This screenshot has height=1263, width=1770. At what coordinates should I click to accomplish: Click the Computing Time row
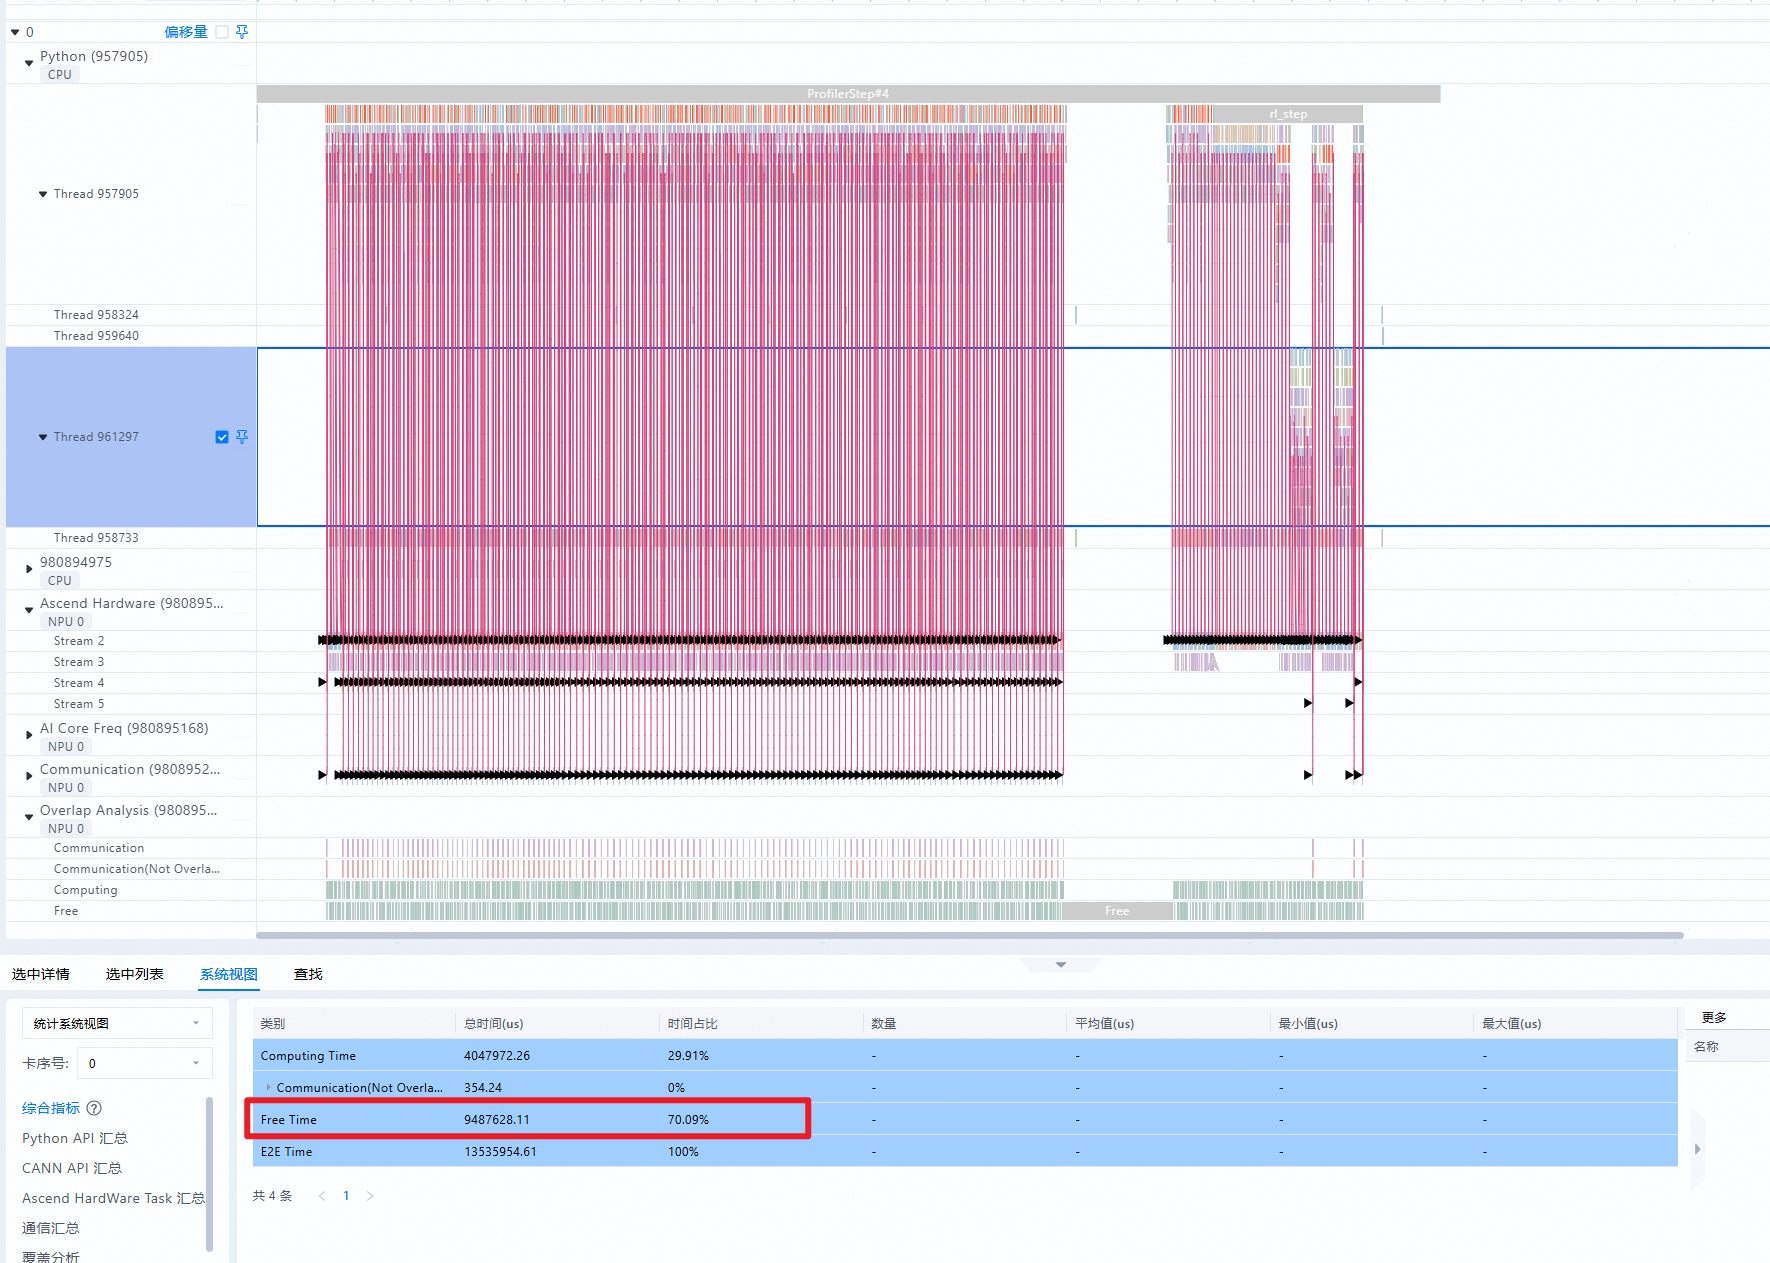(965, 1055)
